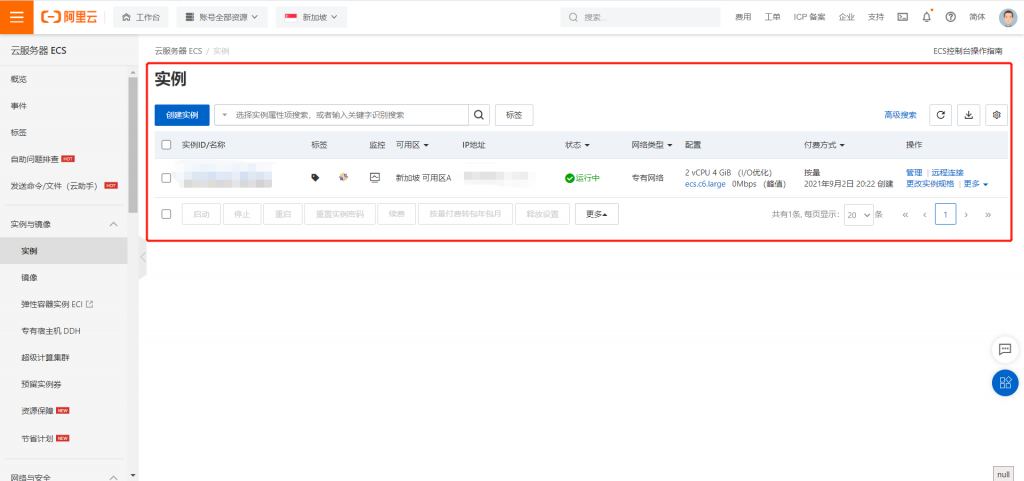Click the 云服务器 ECS breadcrumb
The height and width of the screenshot is (481, 1024).
click(x=178, y=51)
